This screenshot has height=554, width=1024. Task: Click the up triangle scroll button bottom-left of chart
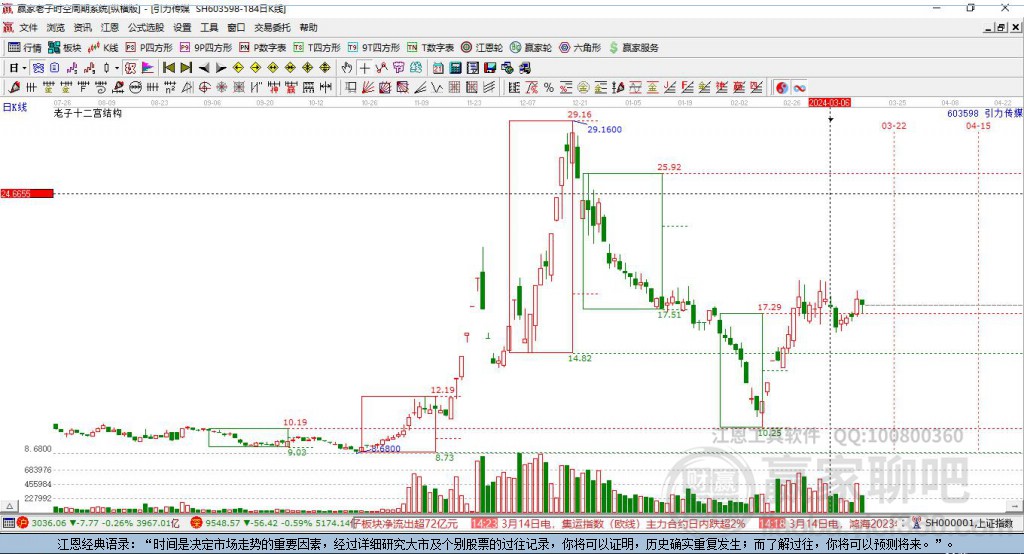click(x=9, y=506)
